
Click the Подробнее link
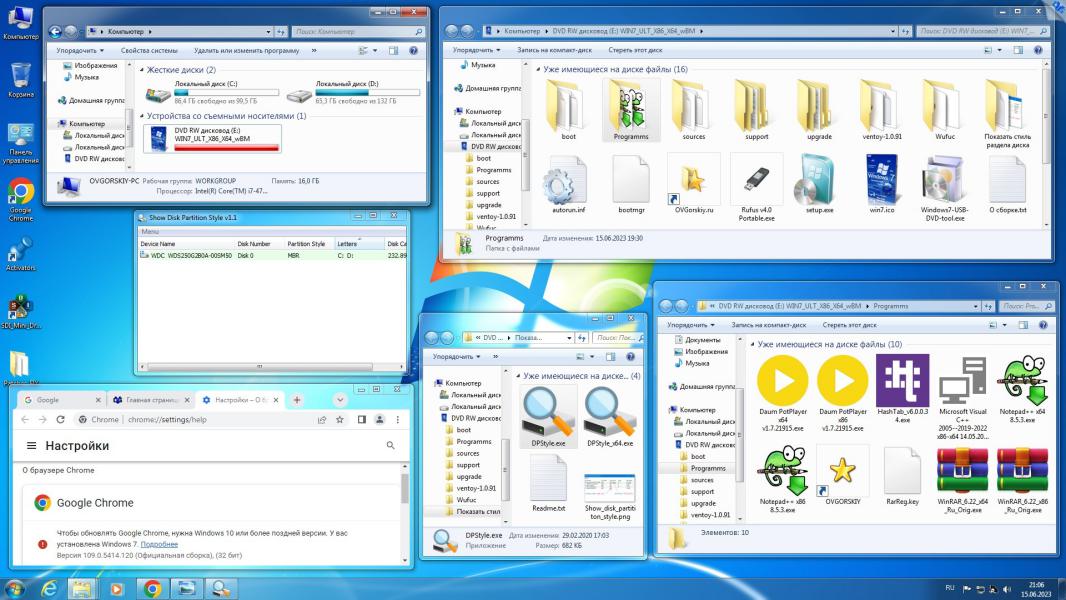[x=159, y=544]
